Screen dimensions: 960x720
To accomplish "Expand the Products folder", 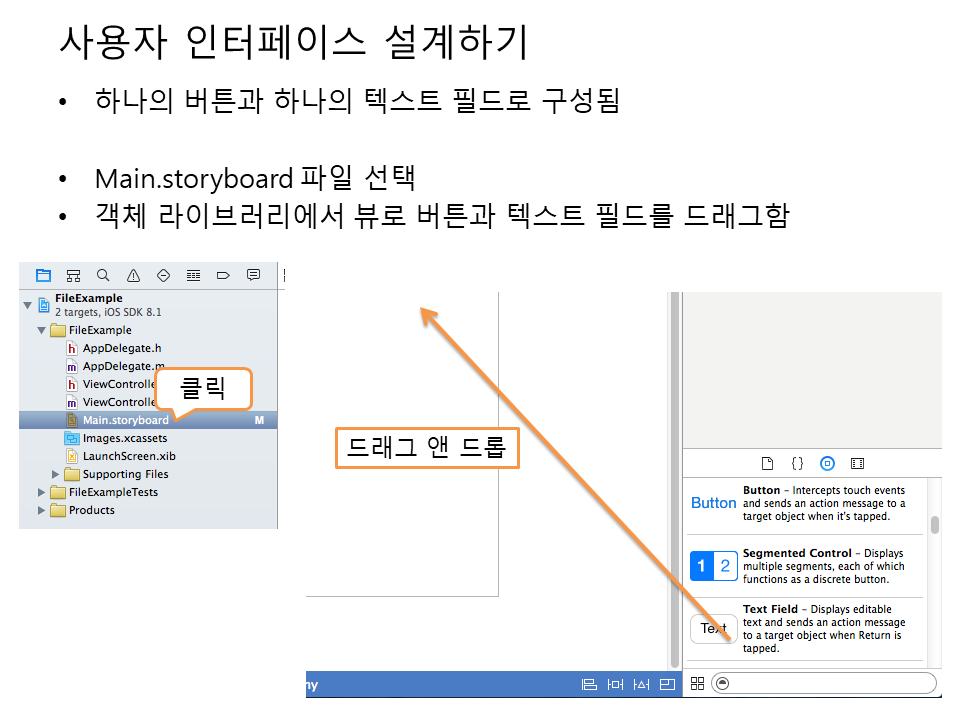I will point(42,510).
